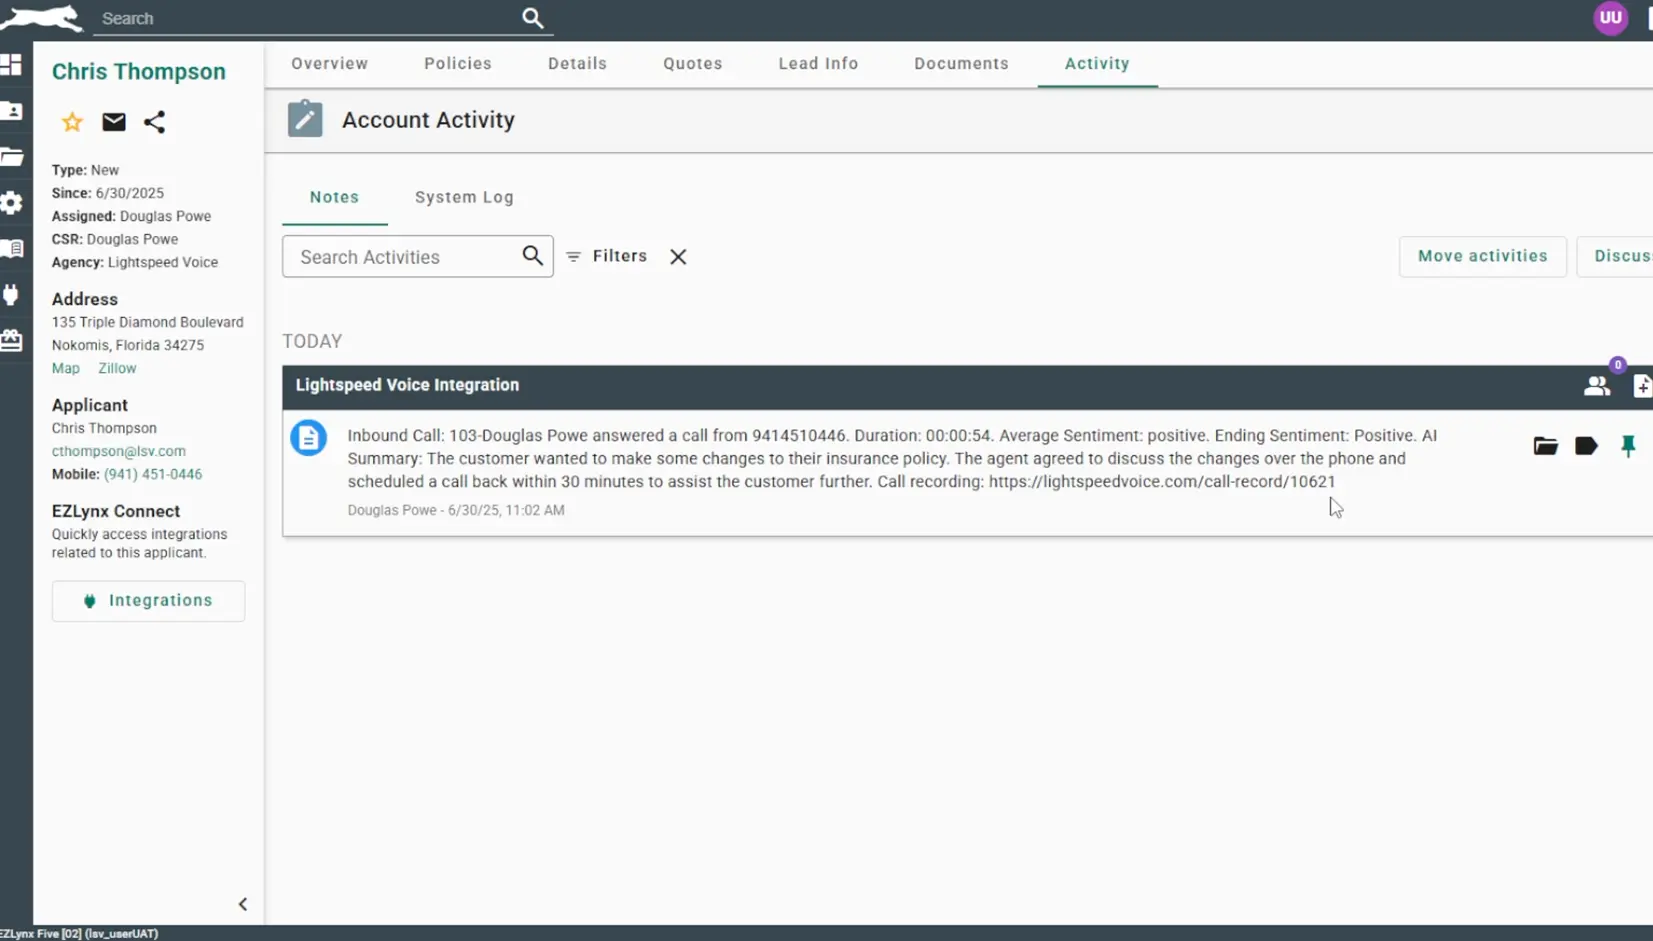This screenshot has width=1653, height=941.
Task: Click the (941) 451-0446 mobile link
Action: pos(153,474)
